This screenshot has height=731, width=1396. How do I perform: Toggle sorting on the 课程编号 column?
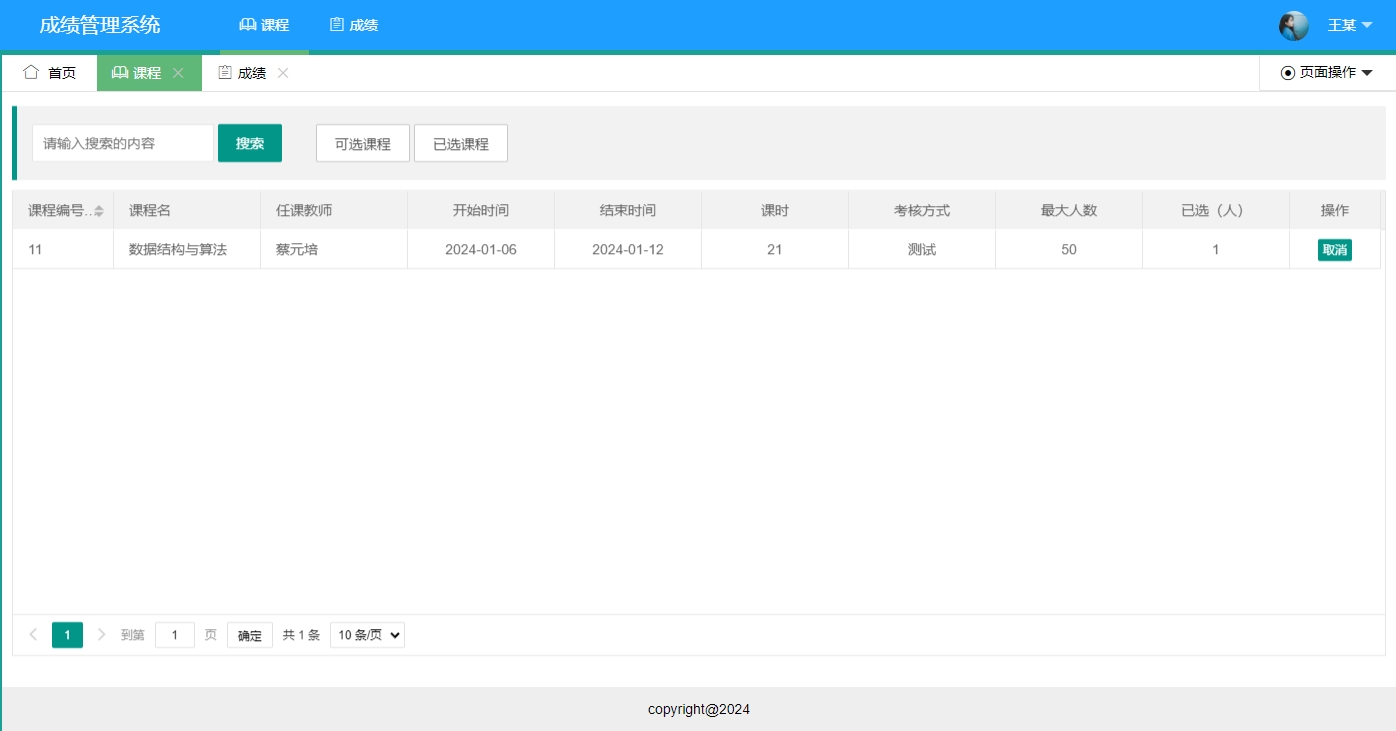pyautogui.click(x=62, y=208)
